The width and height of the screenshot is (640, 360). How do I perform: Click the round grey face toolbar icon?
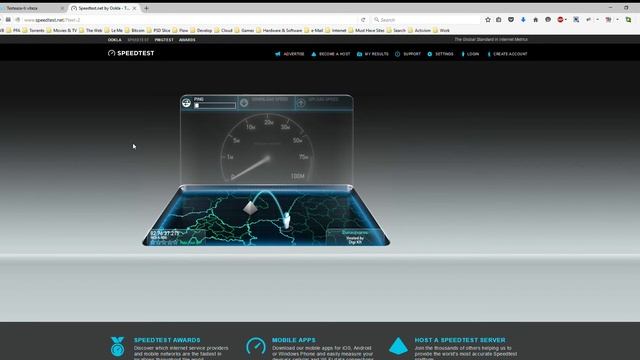tap(548, 20)
